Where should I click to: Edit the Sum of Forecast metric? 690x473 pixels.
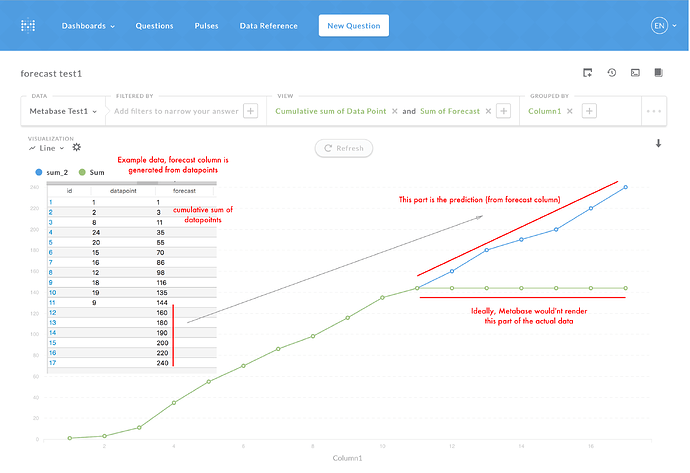pyautogui.click(x=450, y=111)
